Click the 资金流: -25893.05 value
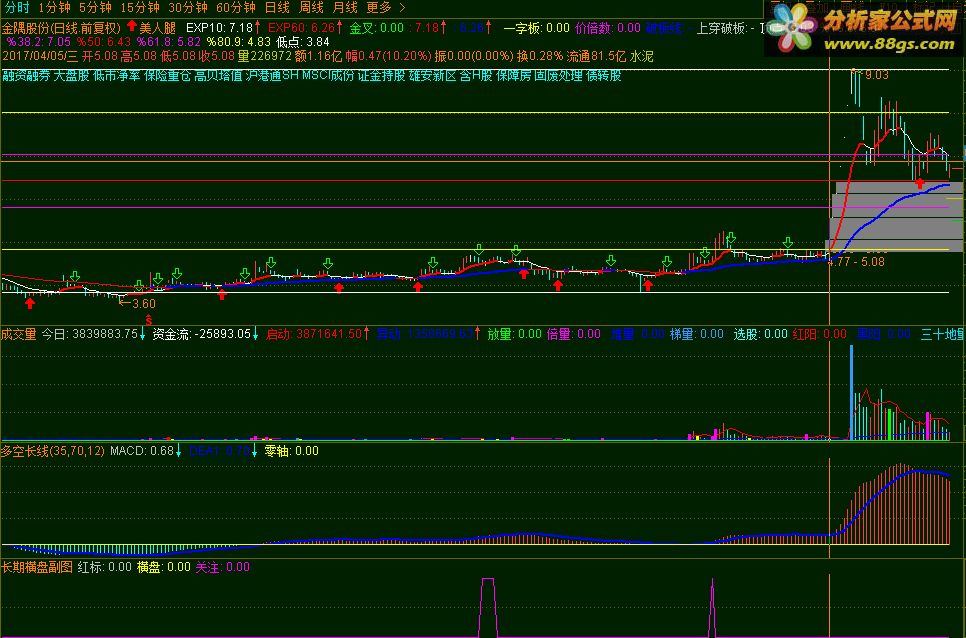 point(201,334)
